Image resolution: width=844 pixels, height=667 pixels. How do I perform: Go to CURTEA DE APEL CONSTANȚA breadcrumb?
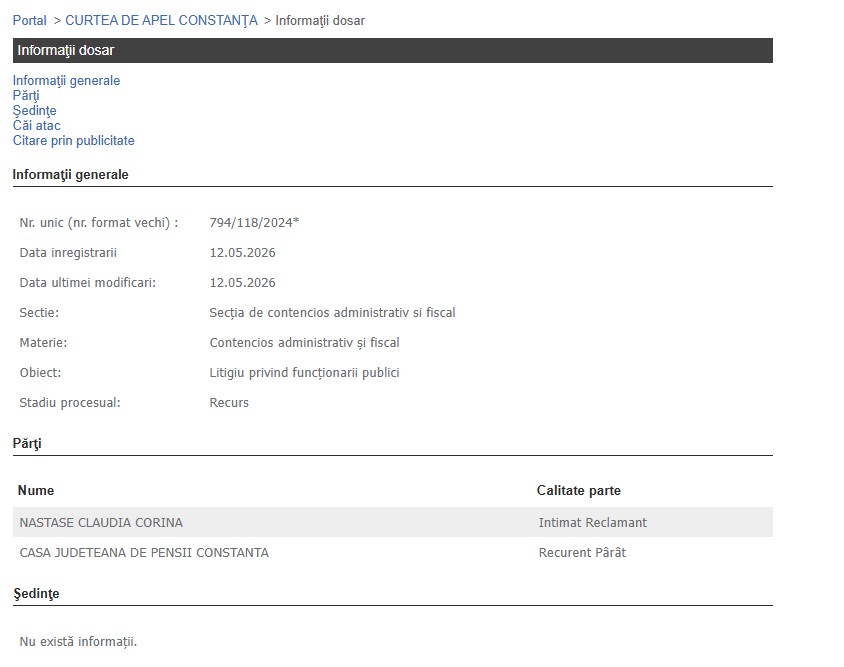(161, 20)
